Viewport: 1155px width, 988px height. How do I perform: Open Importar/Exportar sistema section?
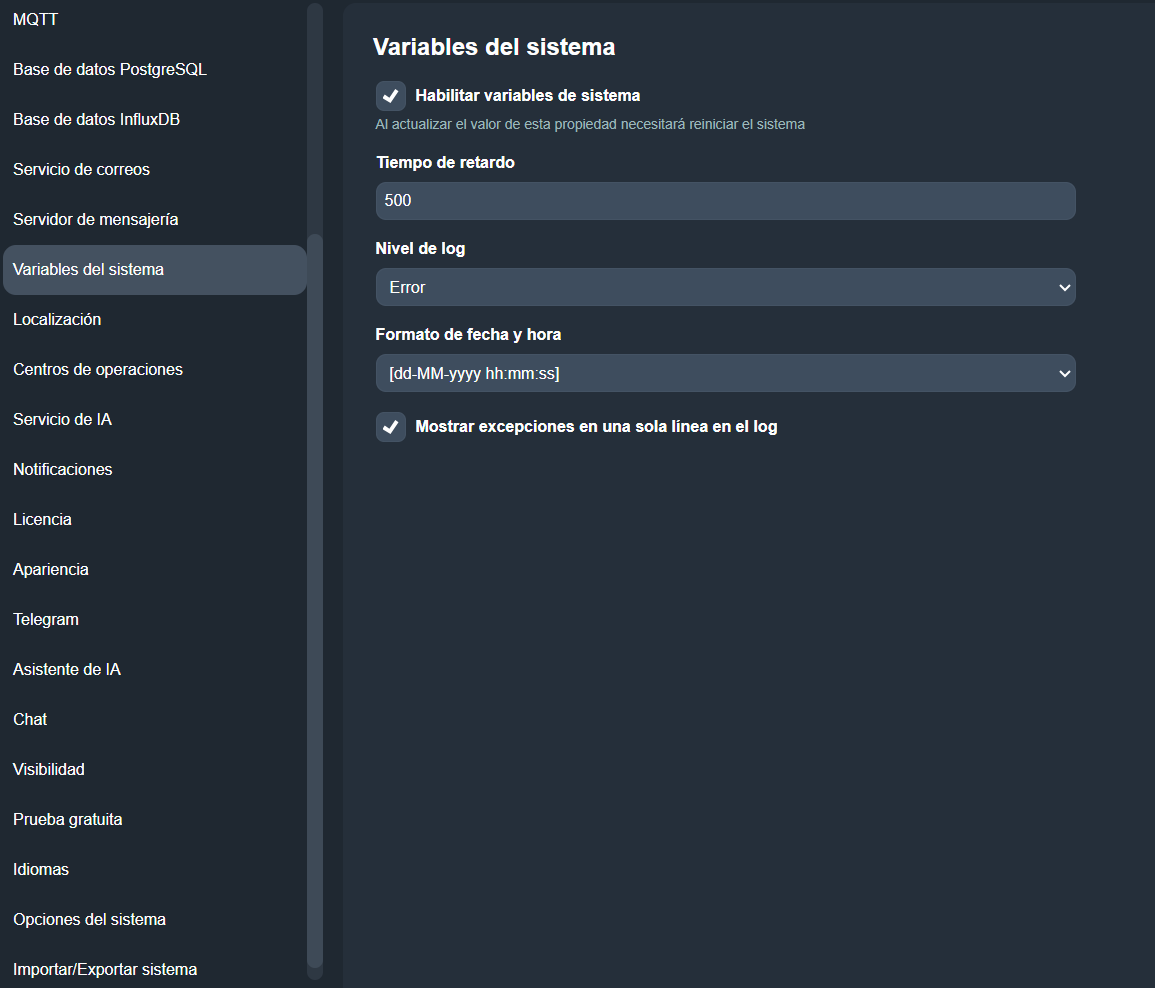point(105,969)
